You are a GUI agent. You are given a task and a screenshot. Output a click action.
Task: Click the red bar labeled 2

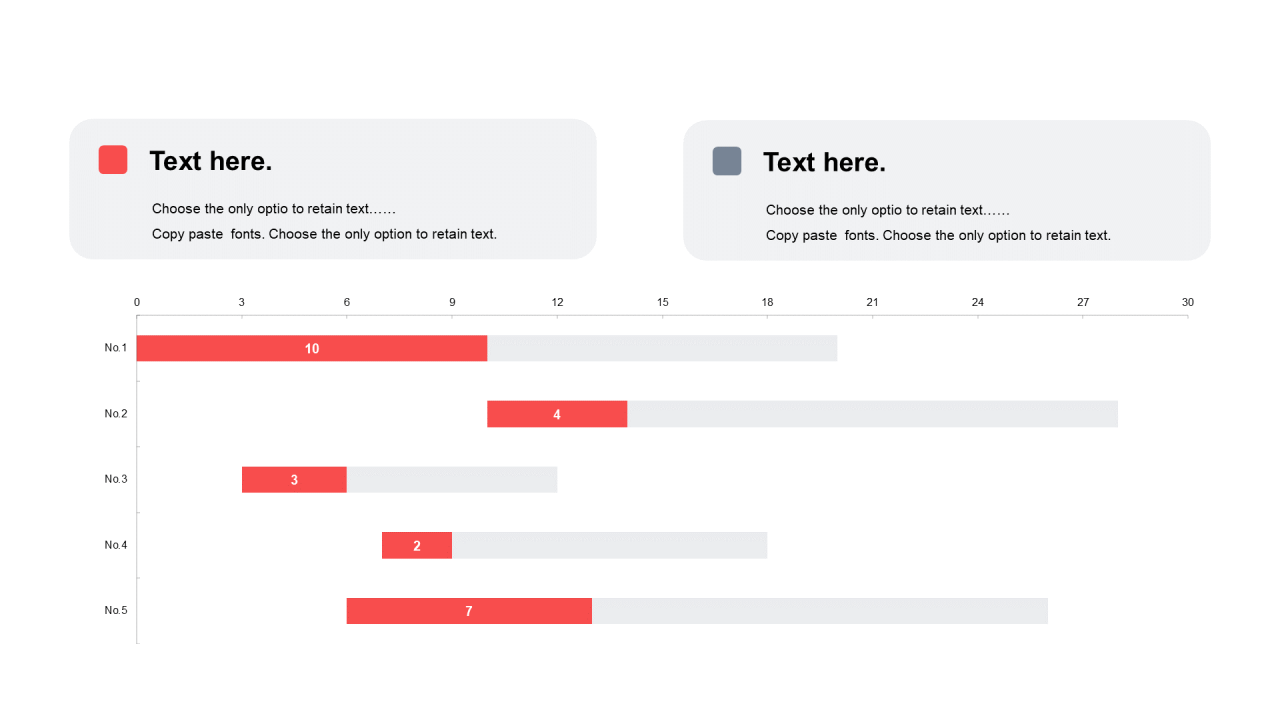click(417, 545)
